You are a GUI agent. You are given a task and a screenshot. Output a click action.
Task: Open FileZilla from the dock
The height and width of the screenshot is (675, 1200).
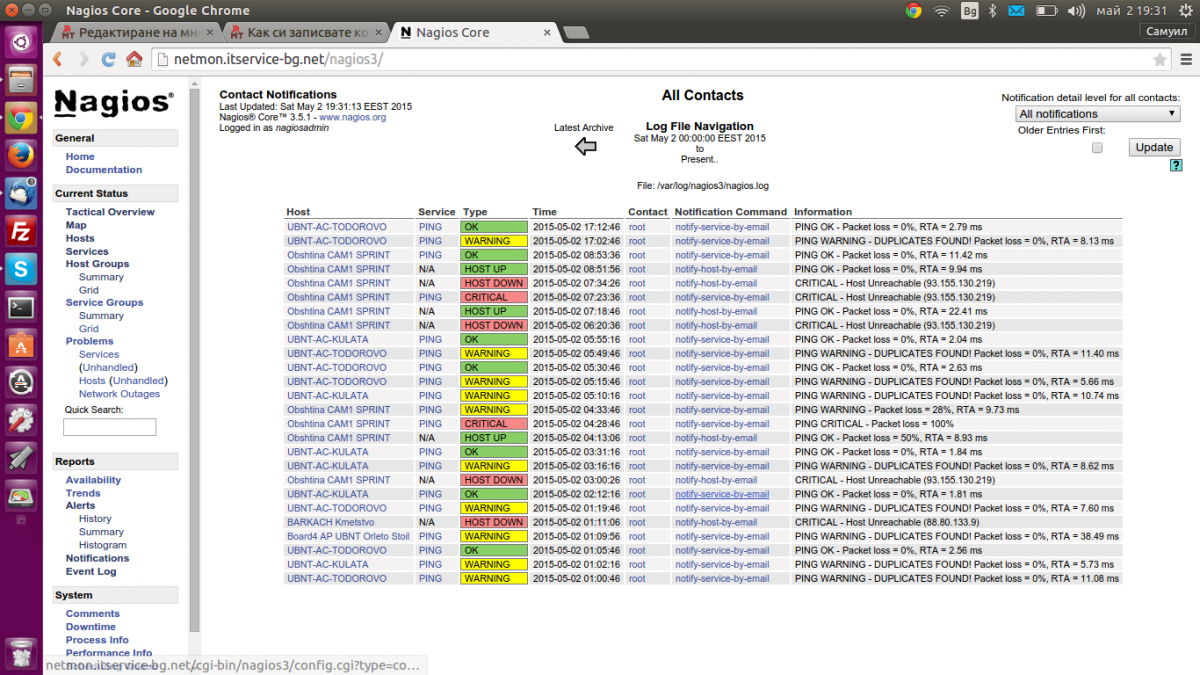click(x=21, y=230)
